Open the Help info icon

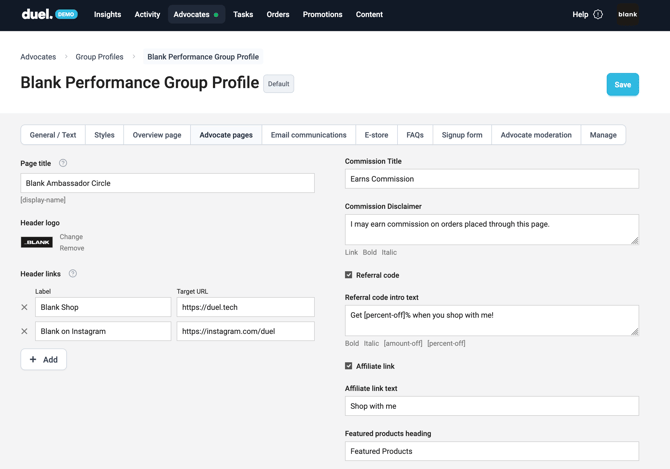598,15
